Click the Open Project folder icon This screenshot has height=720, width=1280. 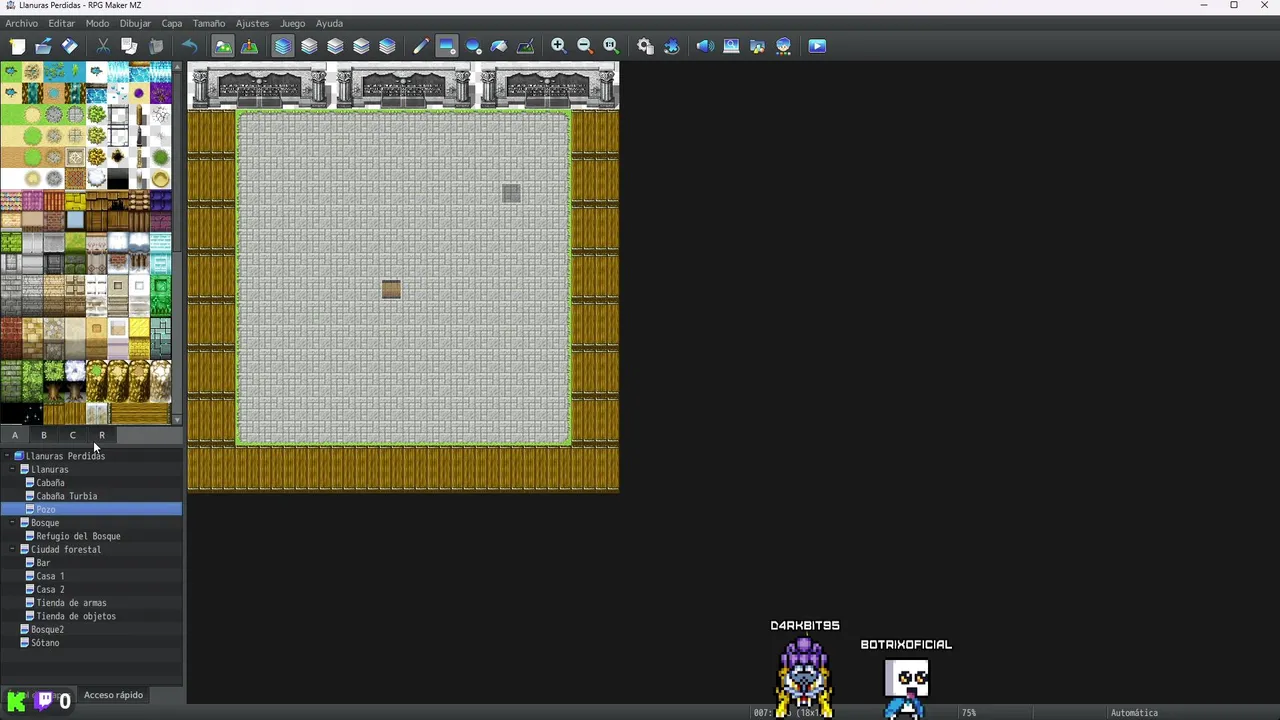tap(43, 46)
